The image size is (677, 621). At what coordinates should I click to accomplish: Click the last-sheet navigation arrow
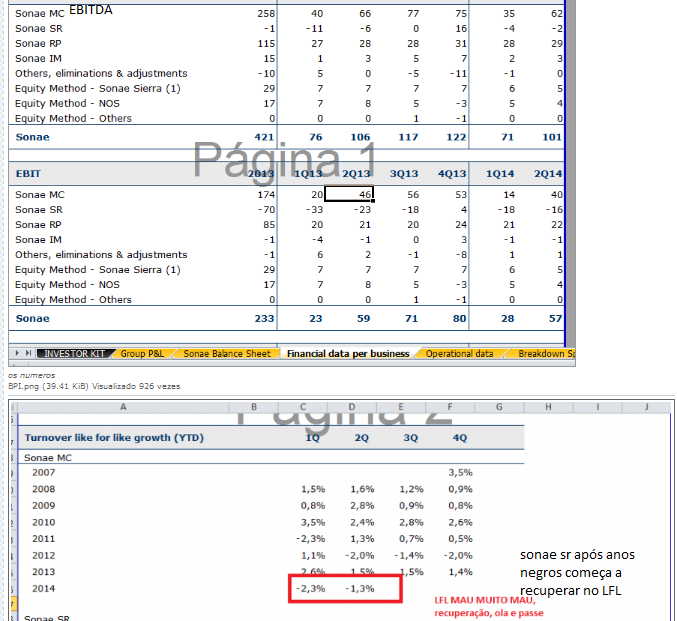pyautogui.click(x=28, y=353)
